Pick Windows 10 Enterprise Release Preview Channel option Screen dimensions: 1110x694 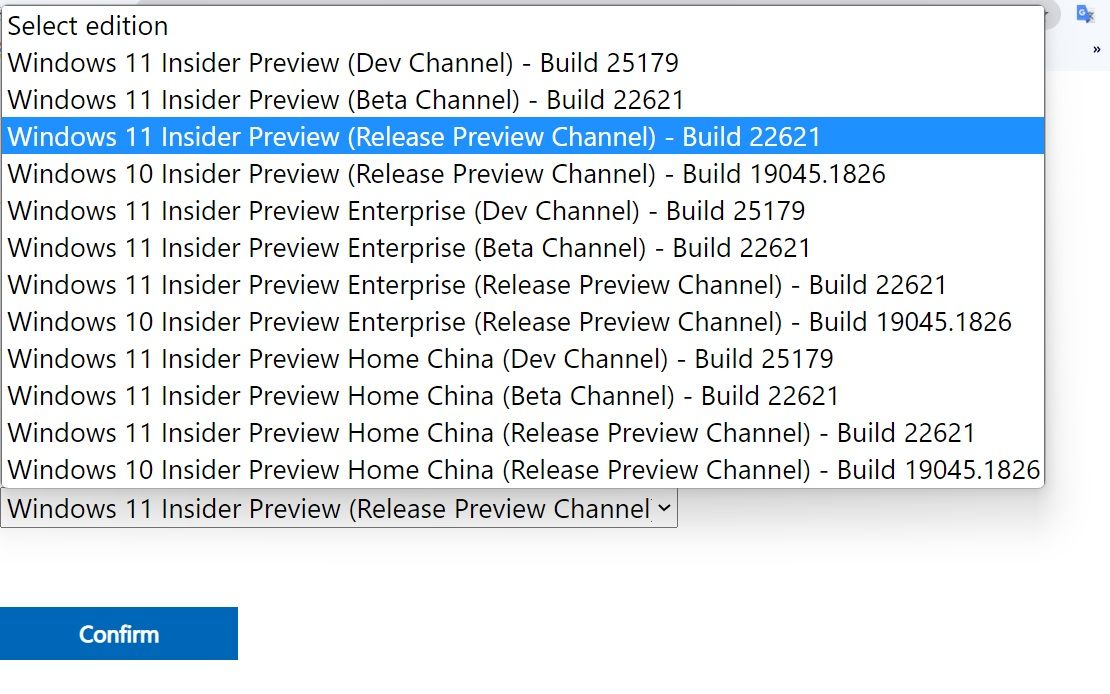point(509,322)
